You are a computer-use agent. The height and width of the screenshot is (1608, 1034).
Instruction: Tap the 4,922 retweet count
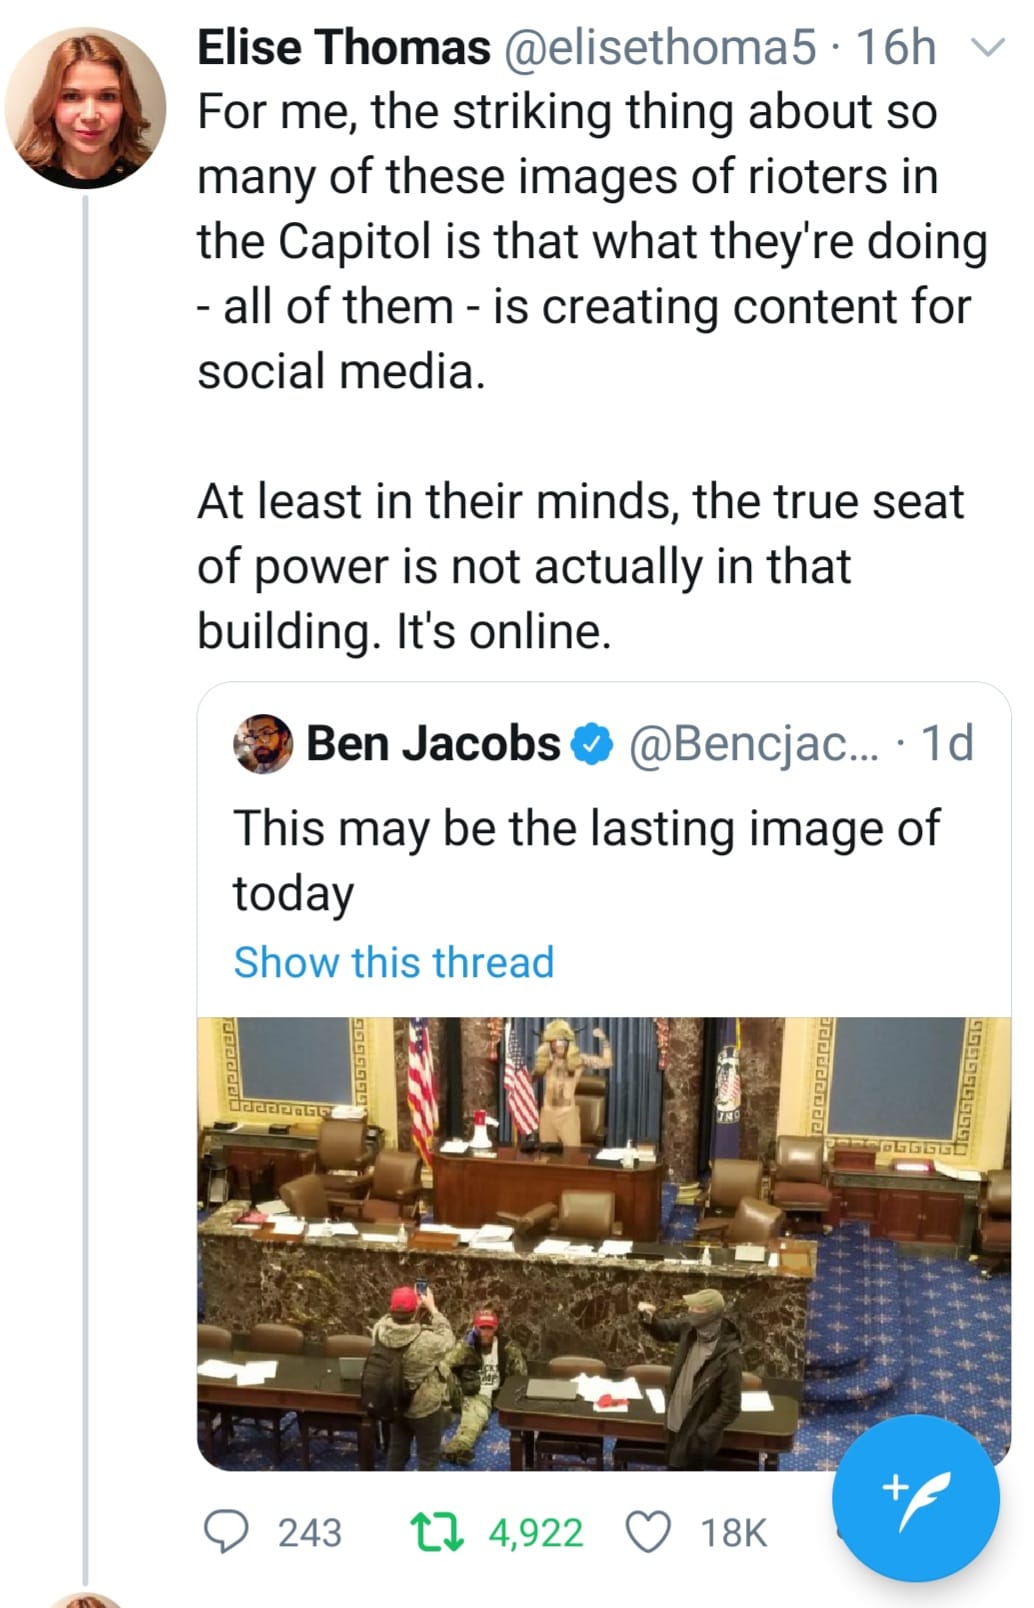tap(535, 1532)
